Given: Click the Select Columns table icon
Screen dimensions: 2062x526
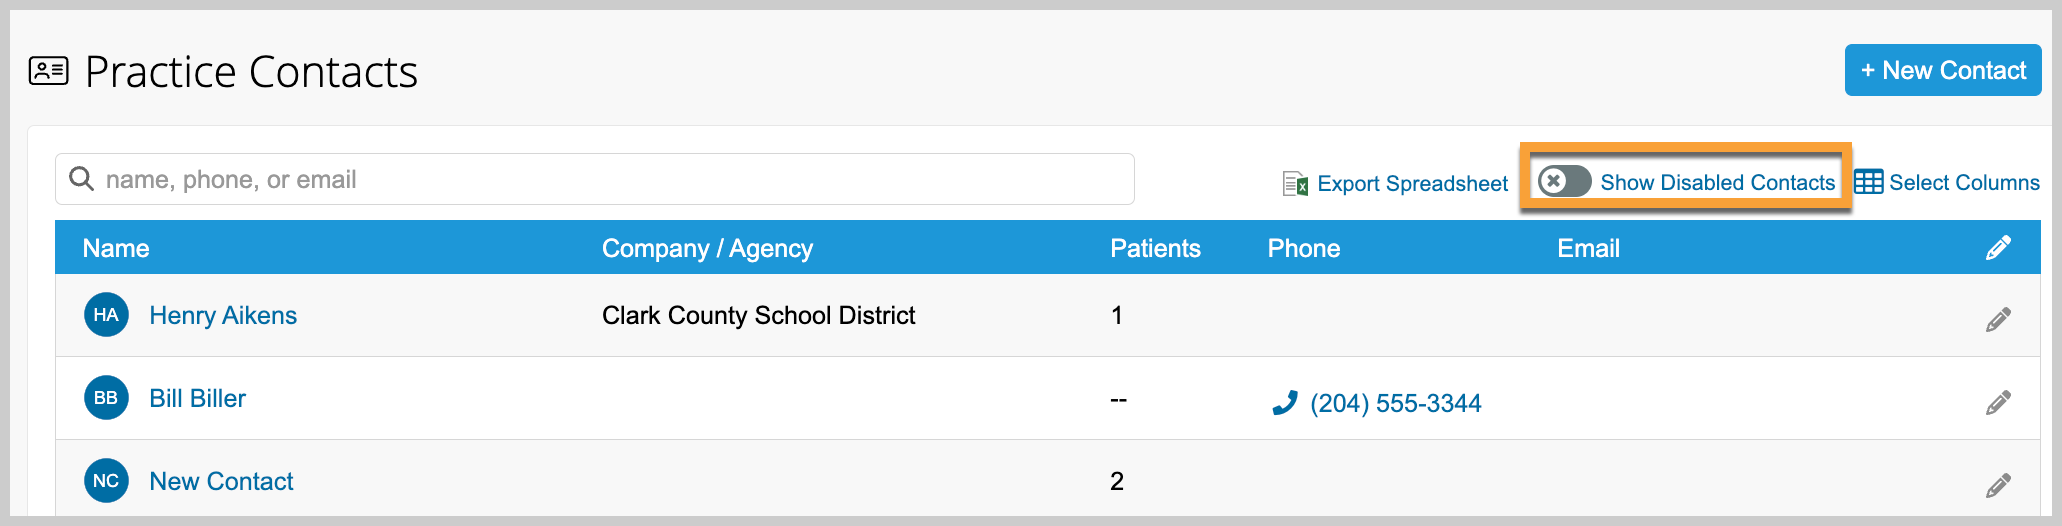Looking at the screenshot, I should pos(1868,182).
